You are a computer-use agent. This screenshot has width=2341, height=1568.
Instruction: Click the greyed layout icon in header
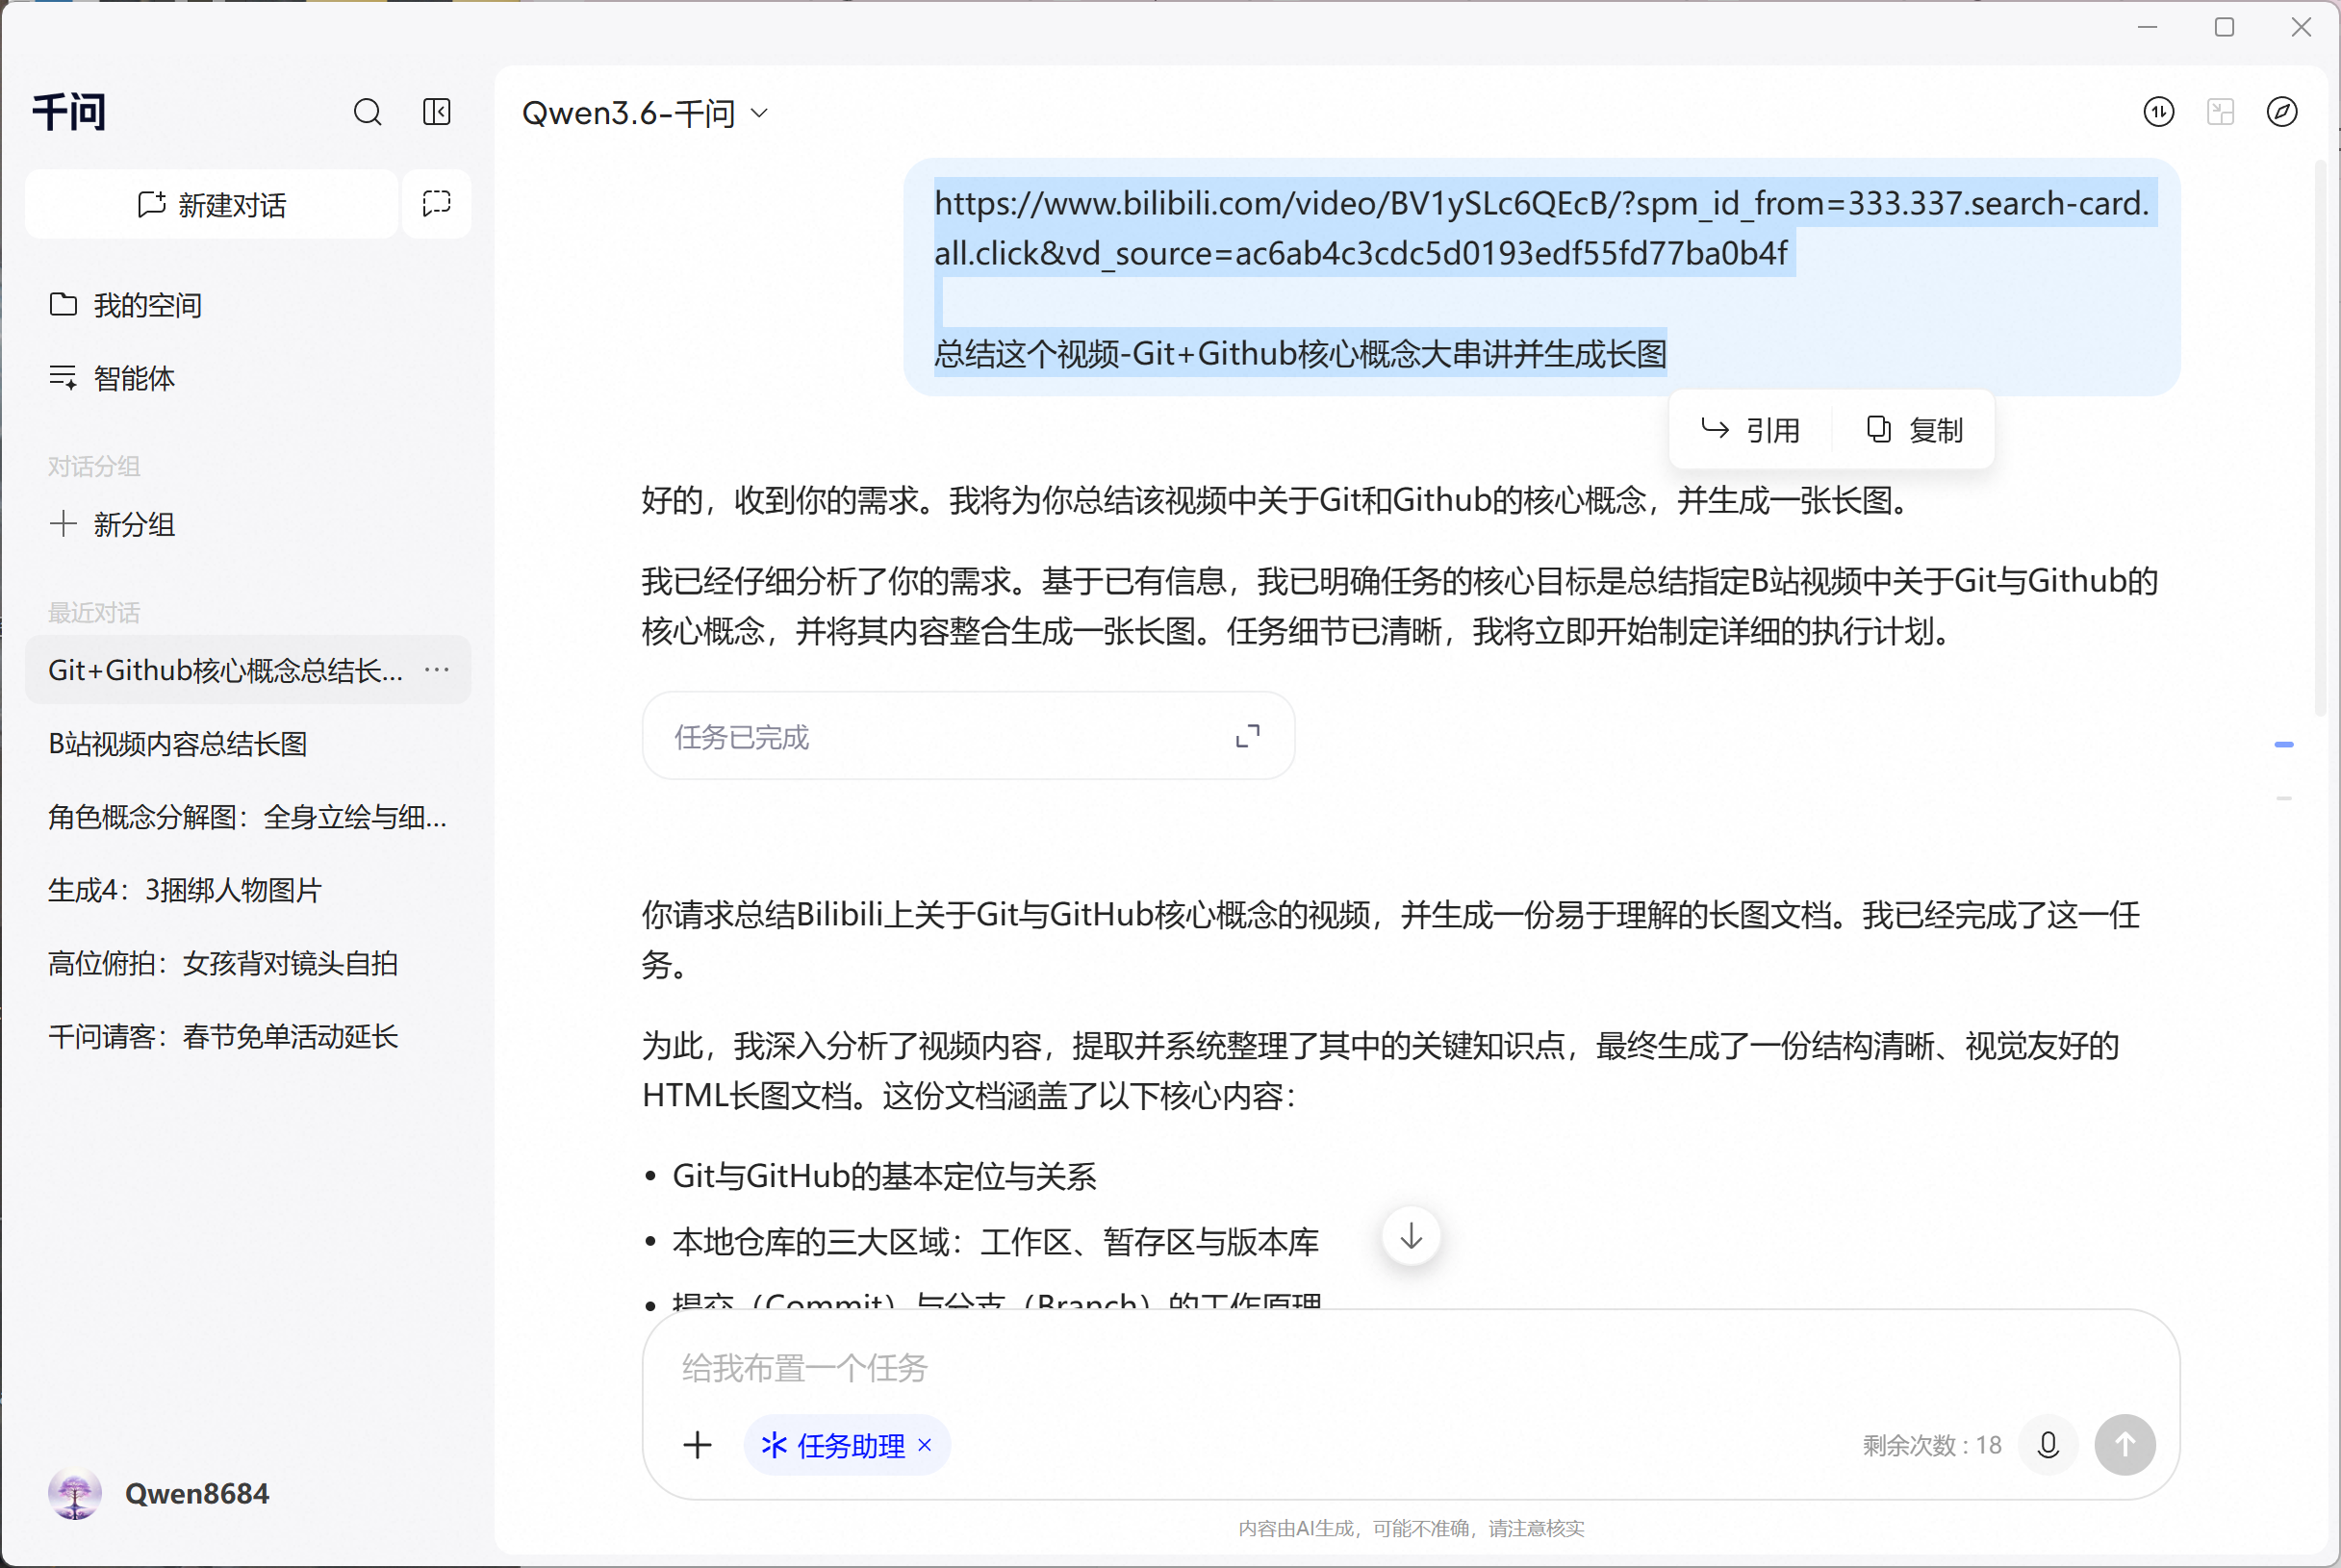tap(2220, 112)
